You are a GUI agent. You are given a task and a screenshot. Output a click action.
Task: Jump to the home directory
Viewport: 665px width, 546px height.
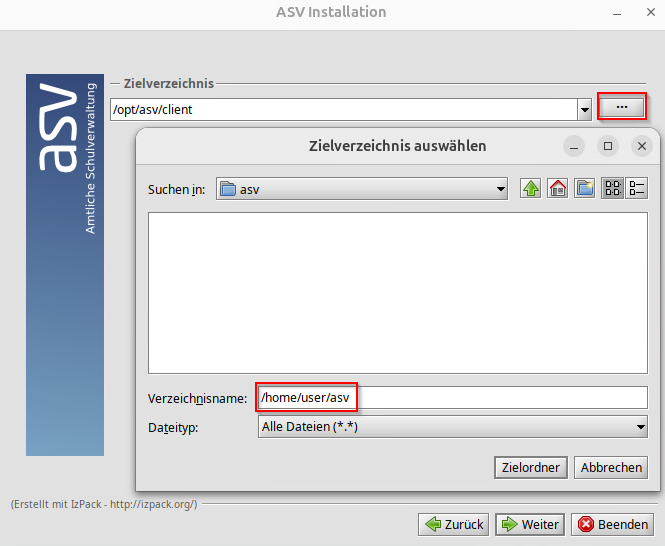558,189
